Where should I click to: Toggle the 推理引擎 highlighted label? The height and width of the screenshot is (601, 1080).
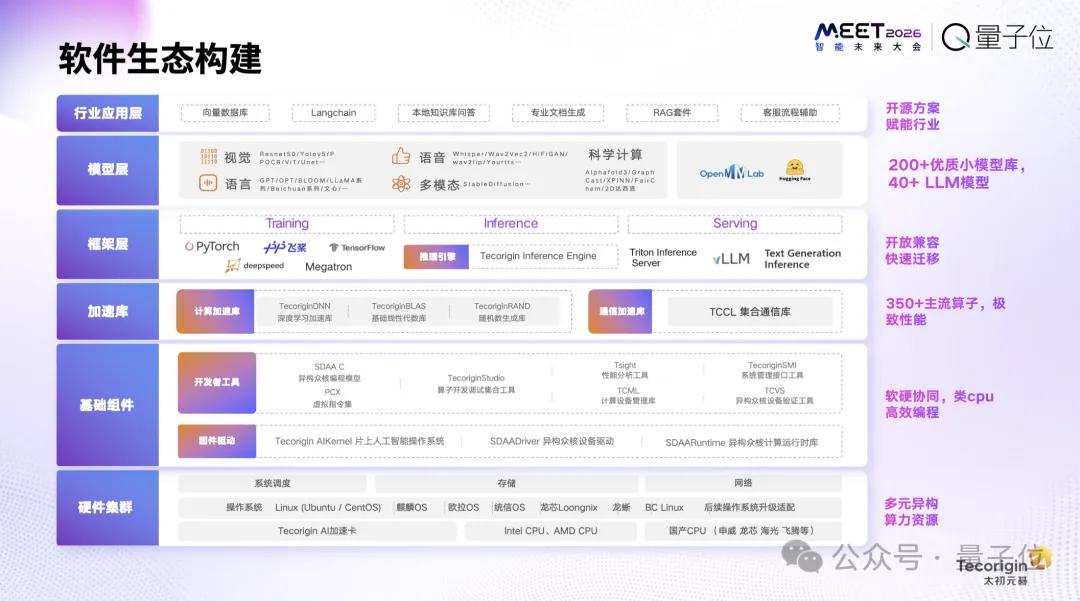[x=437, y=256]
